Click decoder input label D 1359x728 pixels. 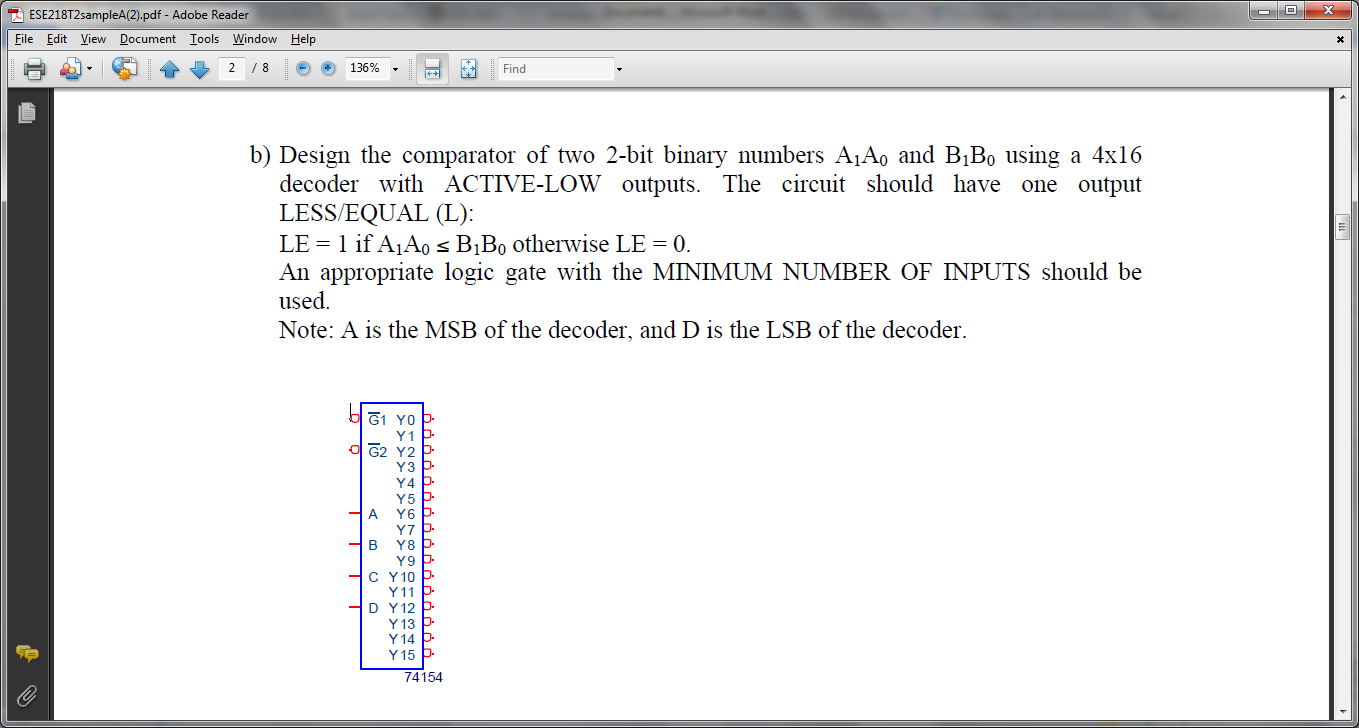[x=373, y=608]
